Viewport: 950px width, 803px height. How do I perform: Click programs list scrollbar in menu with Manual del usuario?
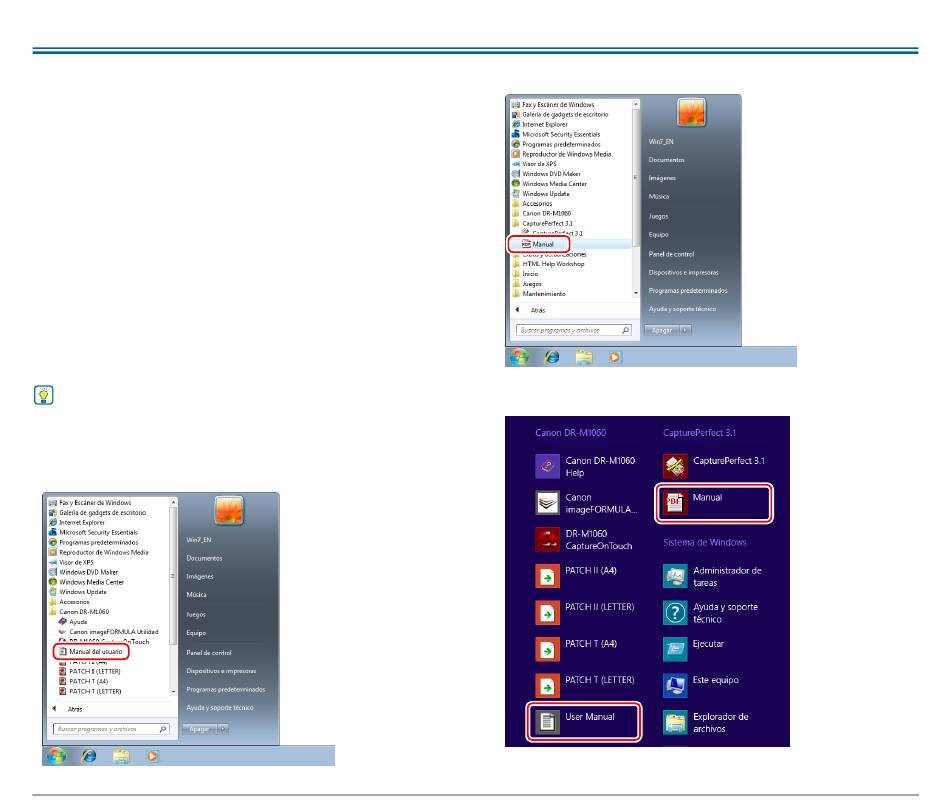click(173, 597)
